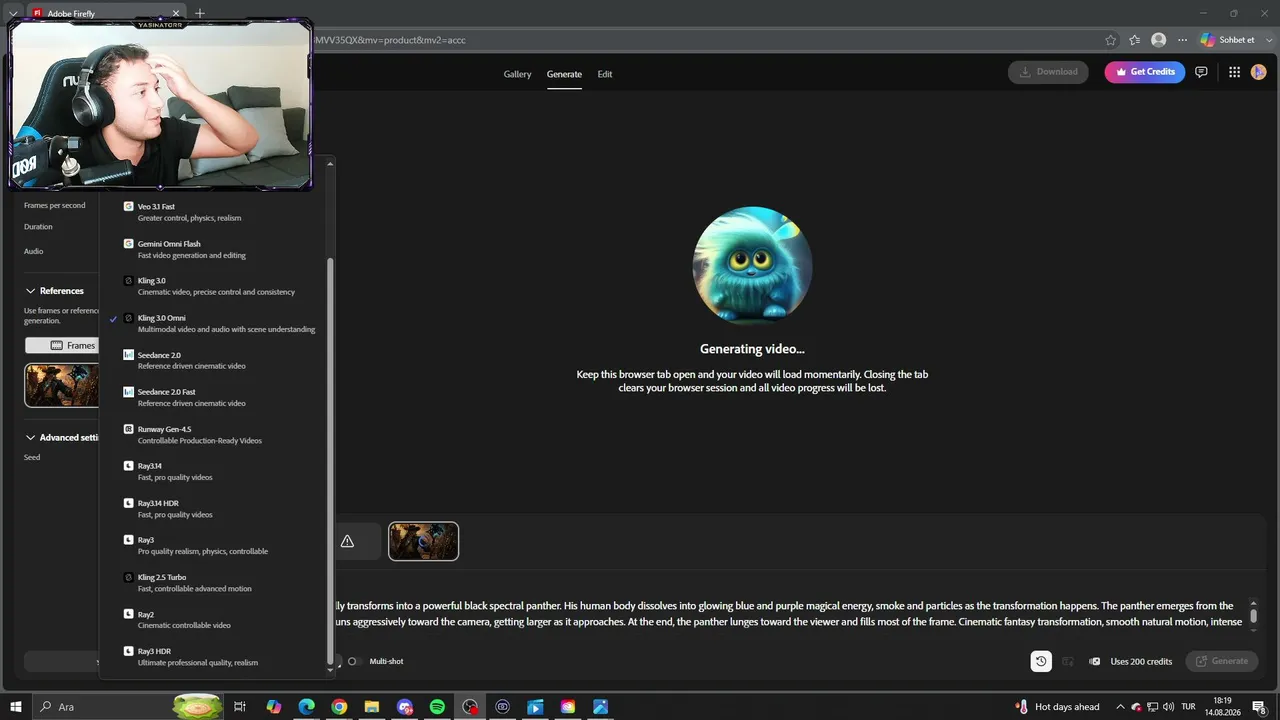Screen dimensions: 1280x720
Task: Open the Copilot app on the taskbar
Action: (x=273, y=707)
